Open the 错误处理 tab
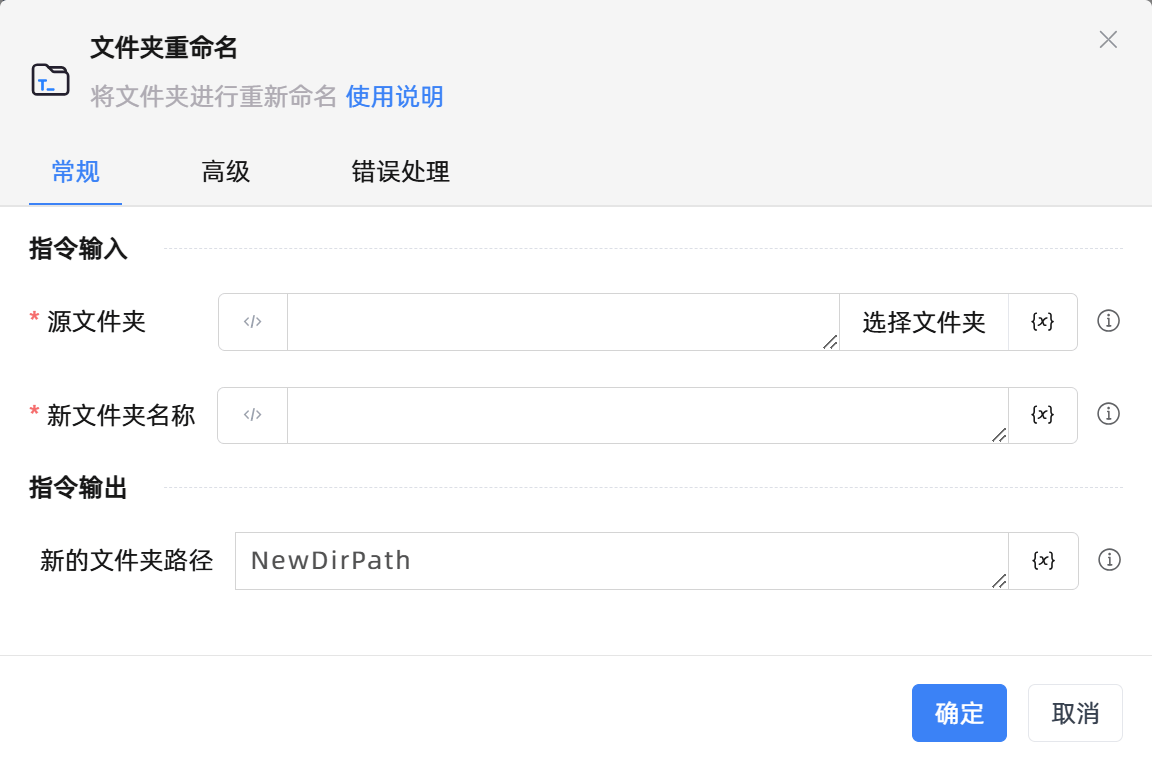1152x770 pixels. pyautogui.click(x=399, y=172)
